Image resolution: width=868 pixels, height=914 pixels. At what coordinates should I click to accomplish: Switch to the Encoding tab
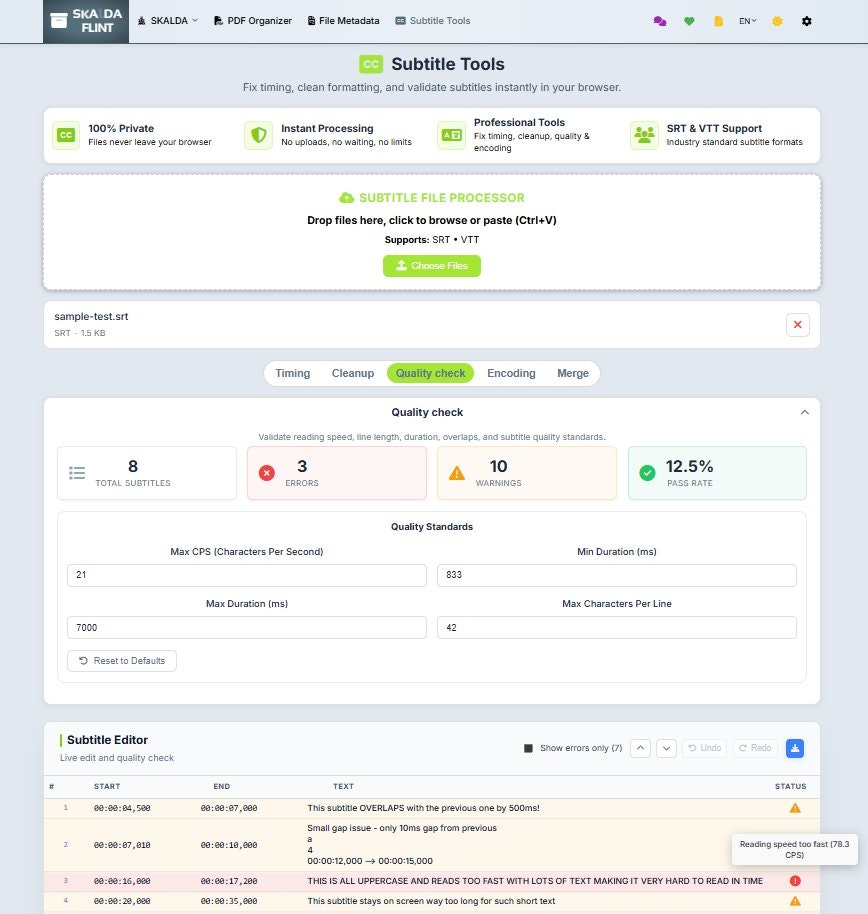pyautogui.click(x=511, y=372)
